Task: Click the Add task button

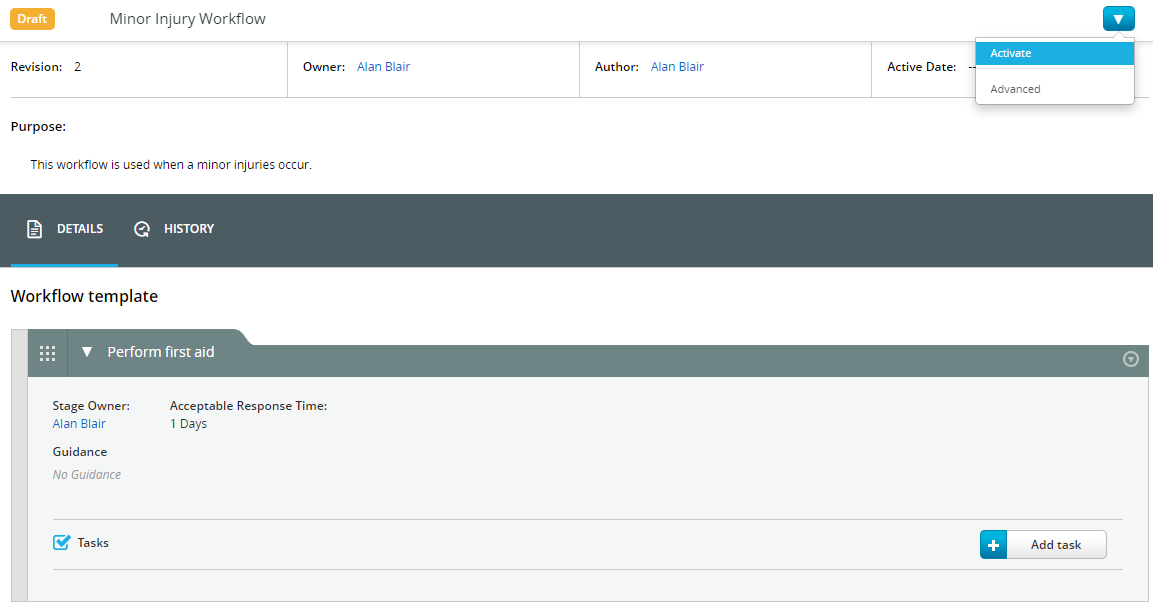Action: coord(1043,545)
